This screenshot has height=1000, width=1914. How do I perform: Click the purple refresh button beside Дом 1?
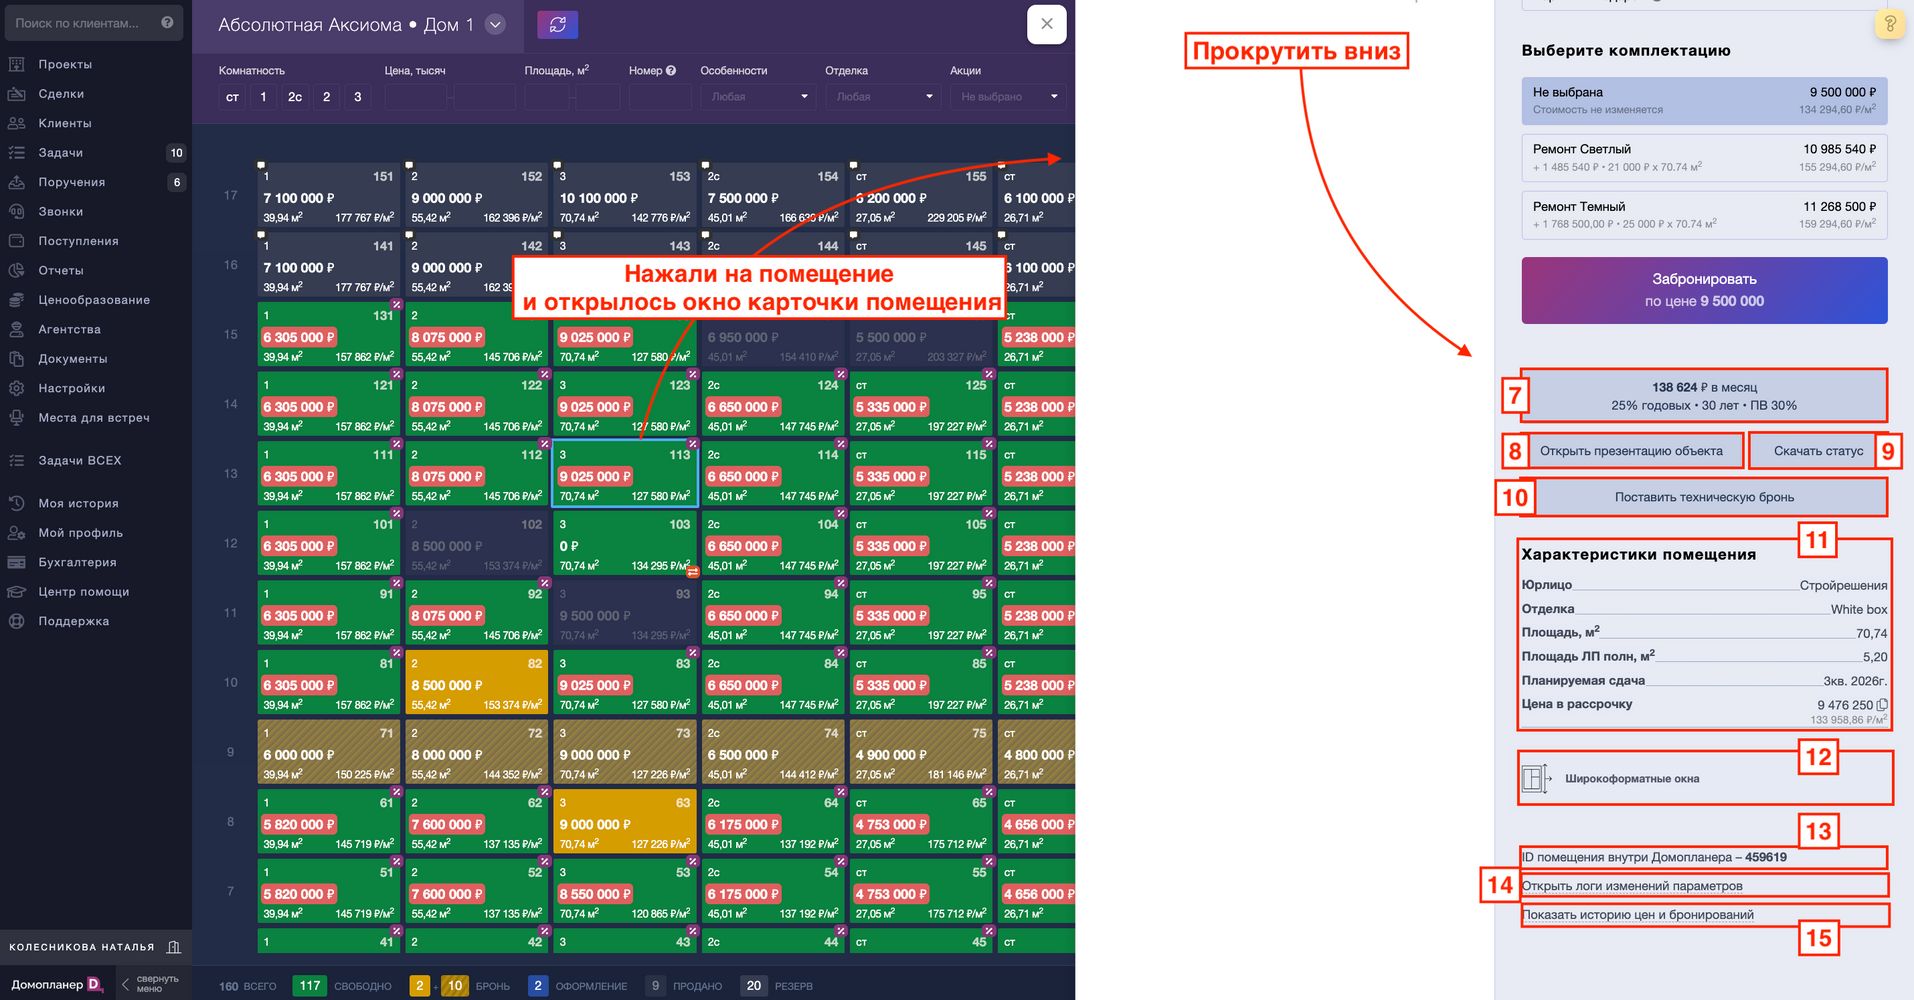558,25
